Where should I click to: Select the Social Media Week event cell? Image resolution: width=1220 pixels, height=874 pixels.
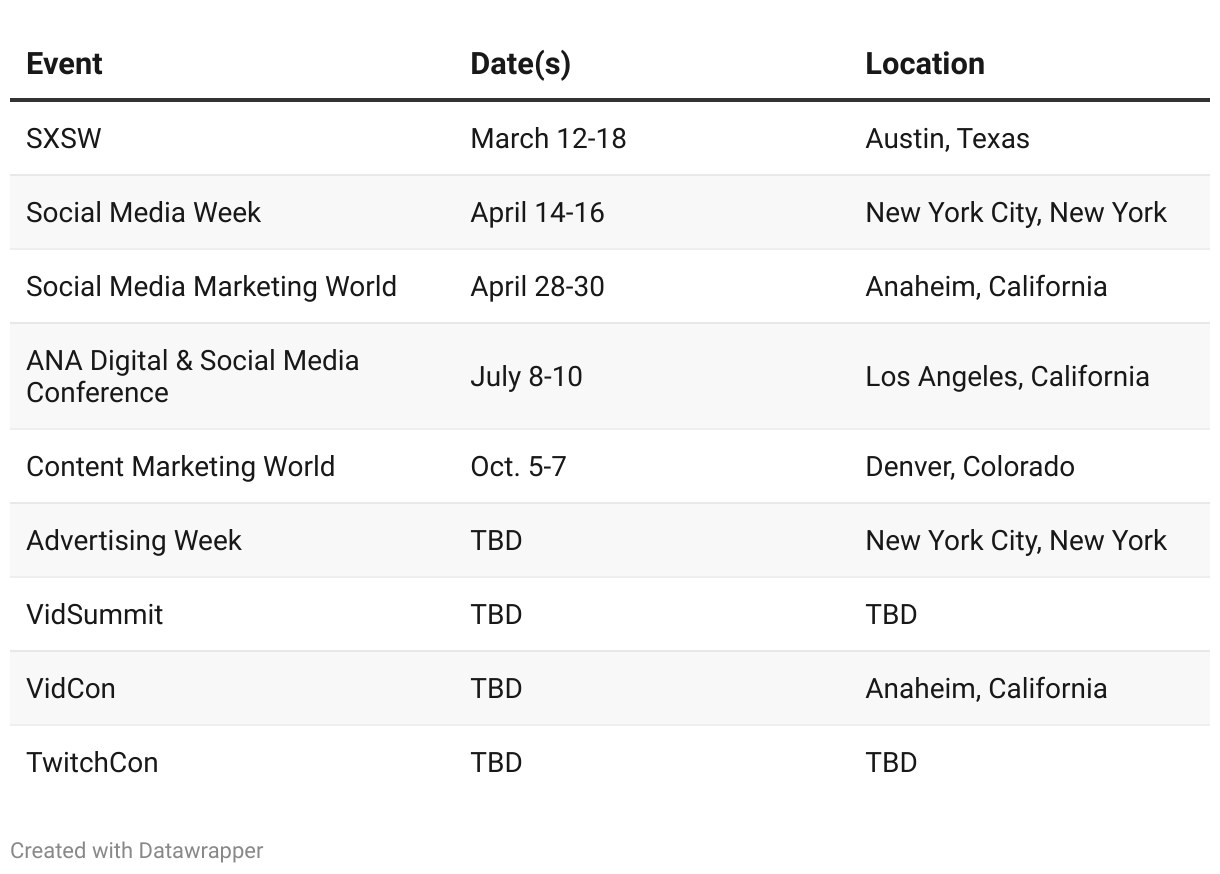(x=143, y=212)
